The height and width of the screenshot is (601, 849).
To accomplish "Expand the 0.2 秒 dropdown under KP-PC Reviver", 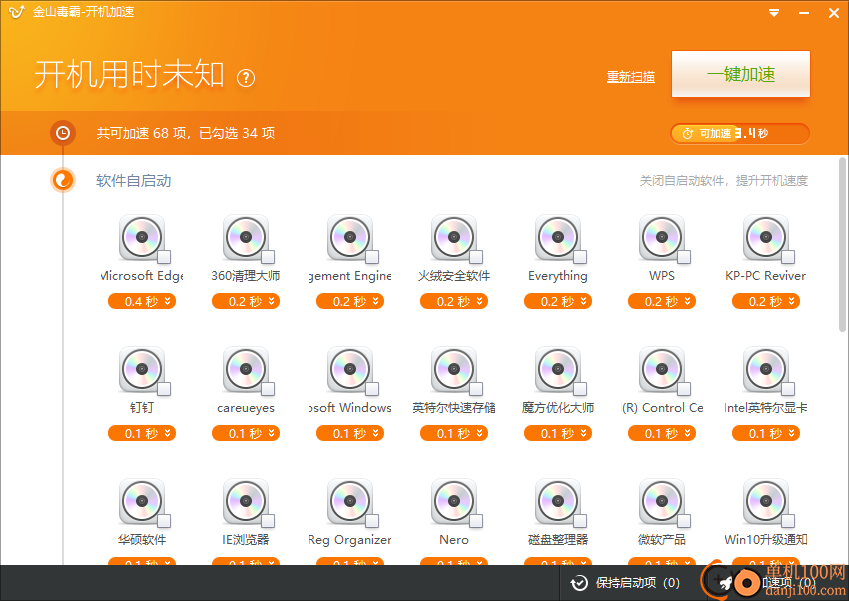I will [x=766, y=301].
